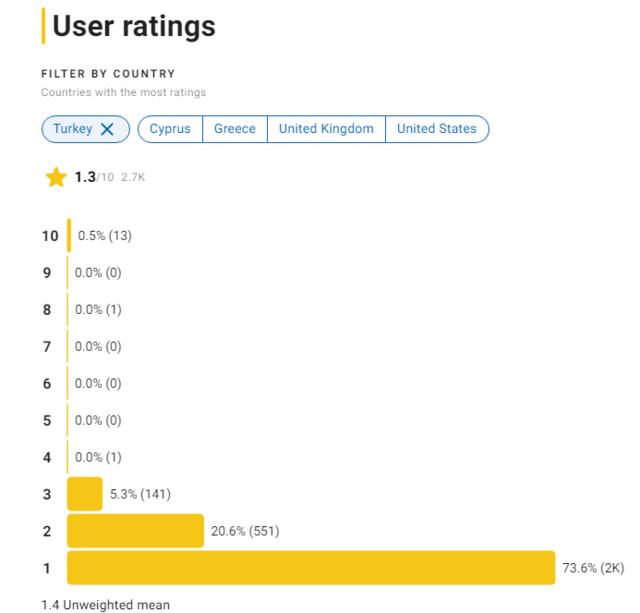The image size is (640, 613).
Task: Click the 1-star rating bar
Action: [311, 568]
